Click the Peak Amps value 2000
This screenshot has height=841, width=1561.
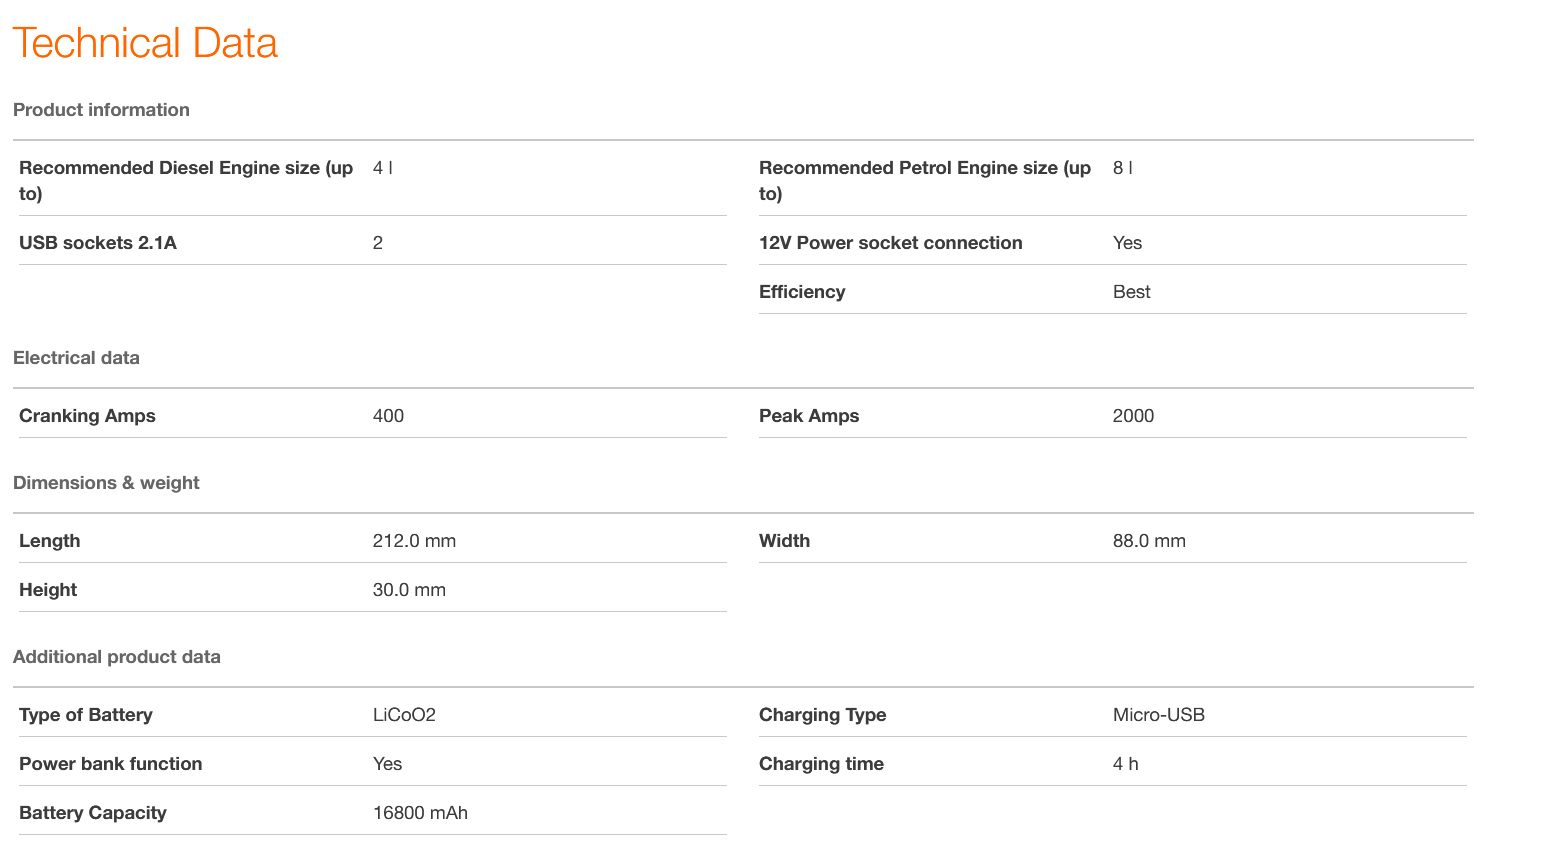pos(1133,416)
